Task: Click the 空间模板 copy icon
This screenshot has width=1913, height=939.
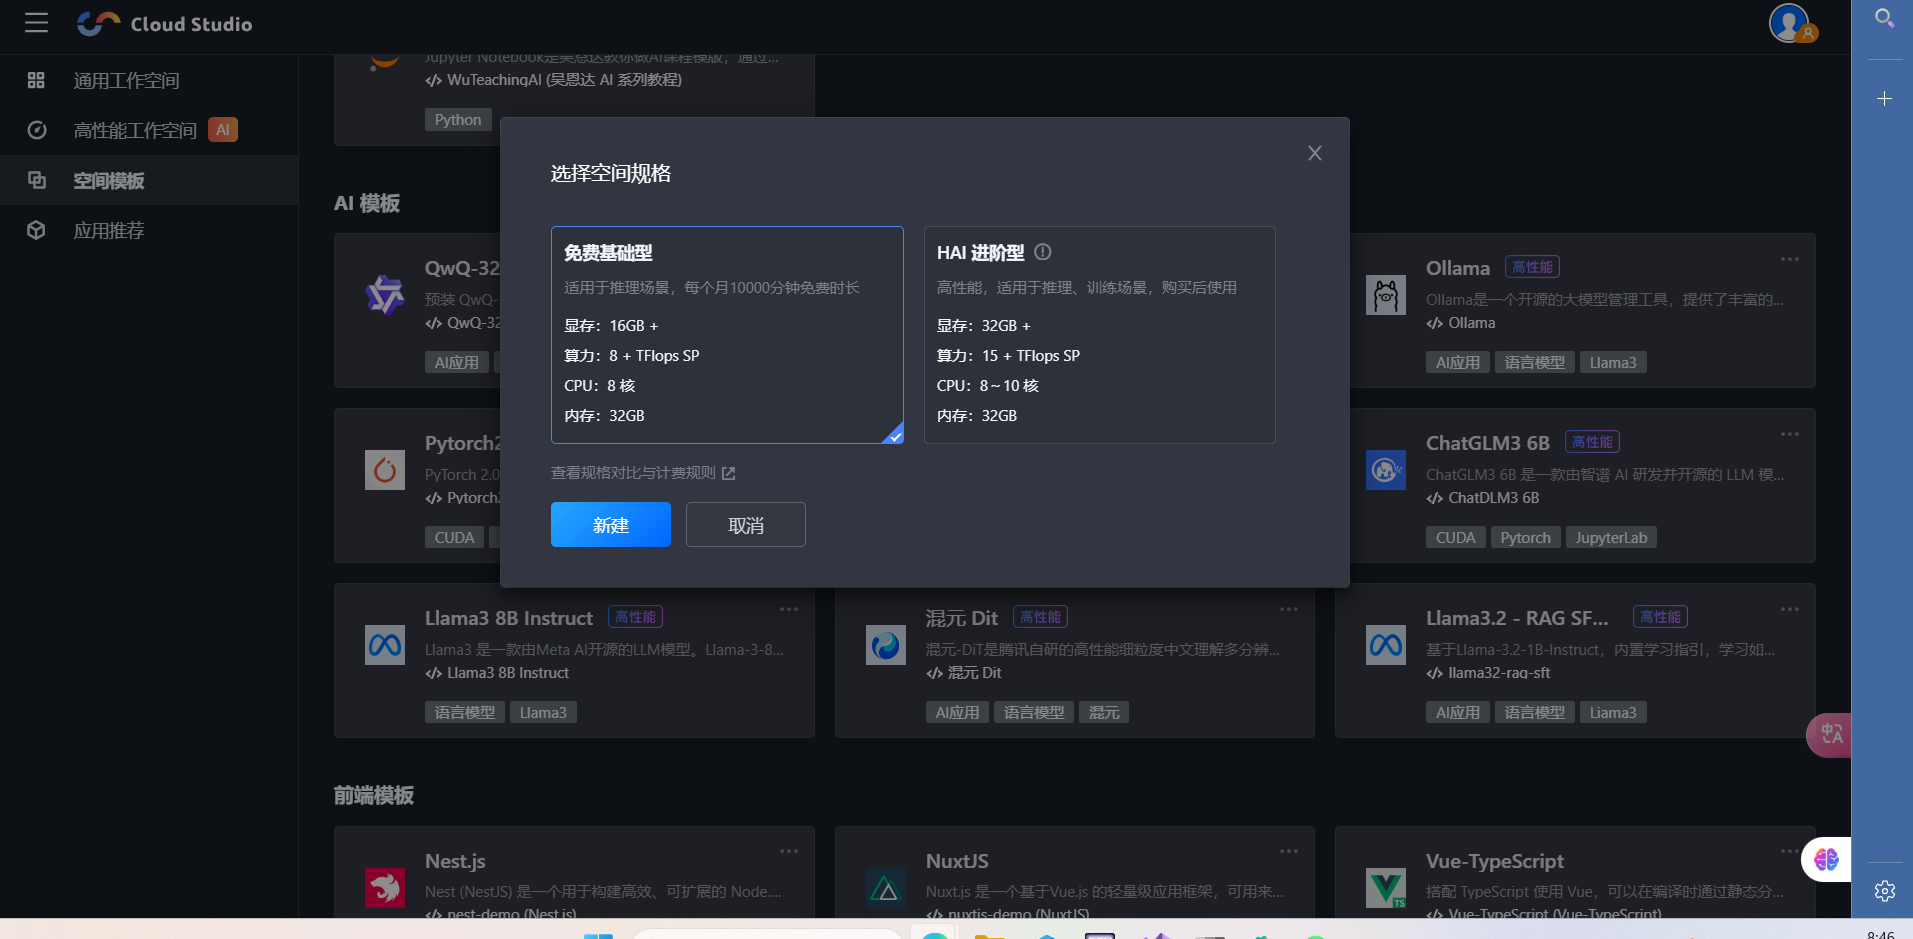Action: click(x=36, y=180)
